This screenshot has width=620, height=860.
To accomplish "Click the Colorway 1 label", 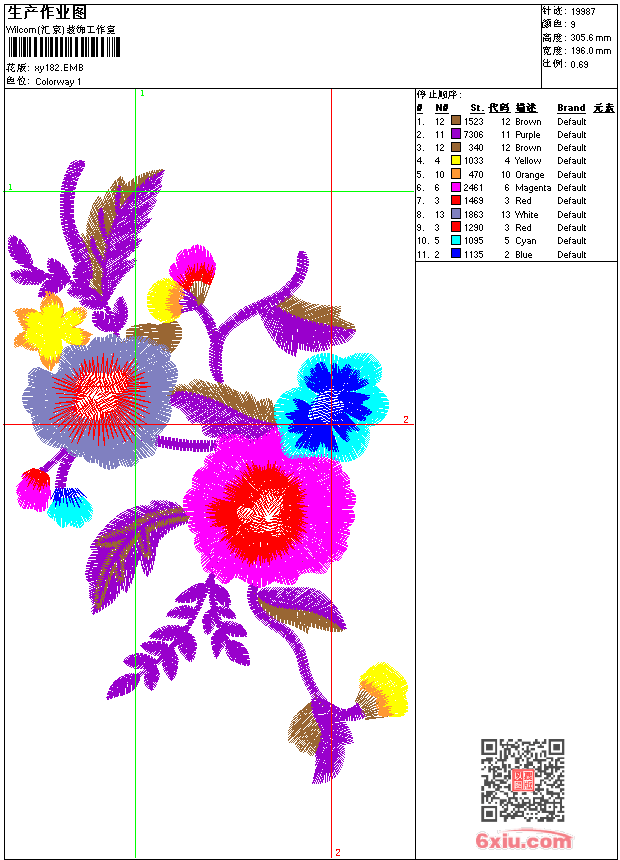I will pyautogui.click(x=58, y=82).
